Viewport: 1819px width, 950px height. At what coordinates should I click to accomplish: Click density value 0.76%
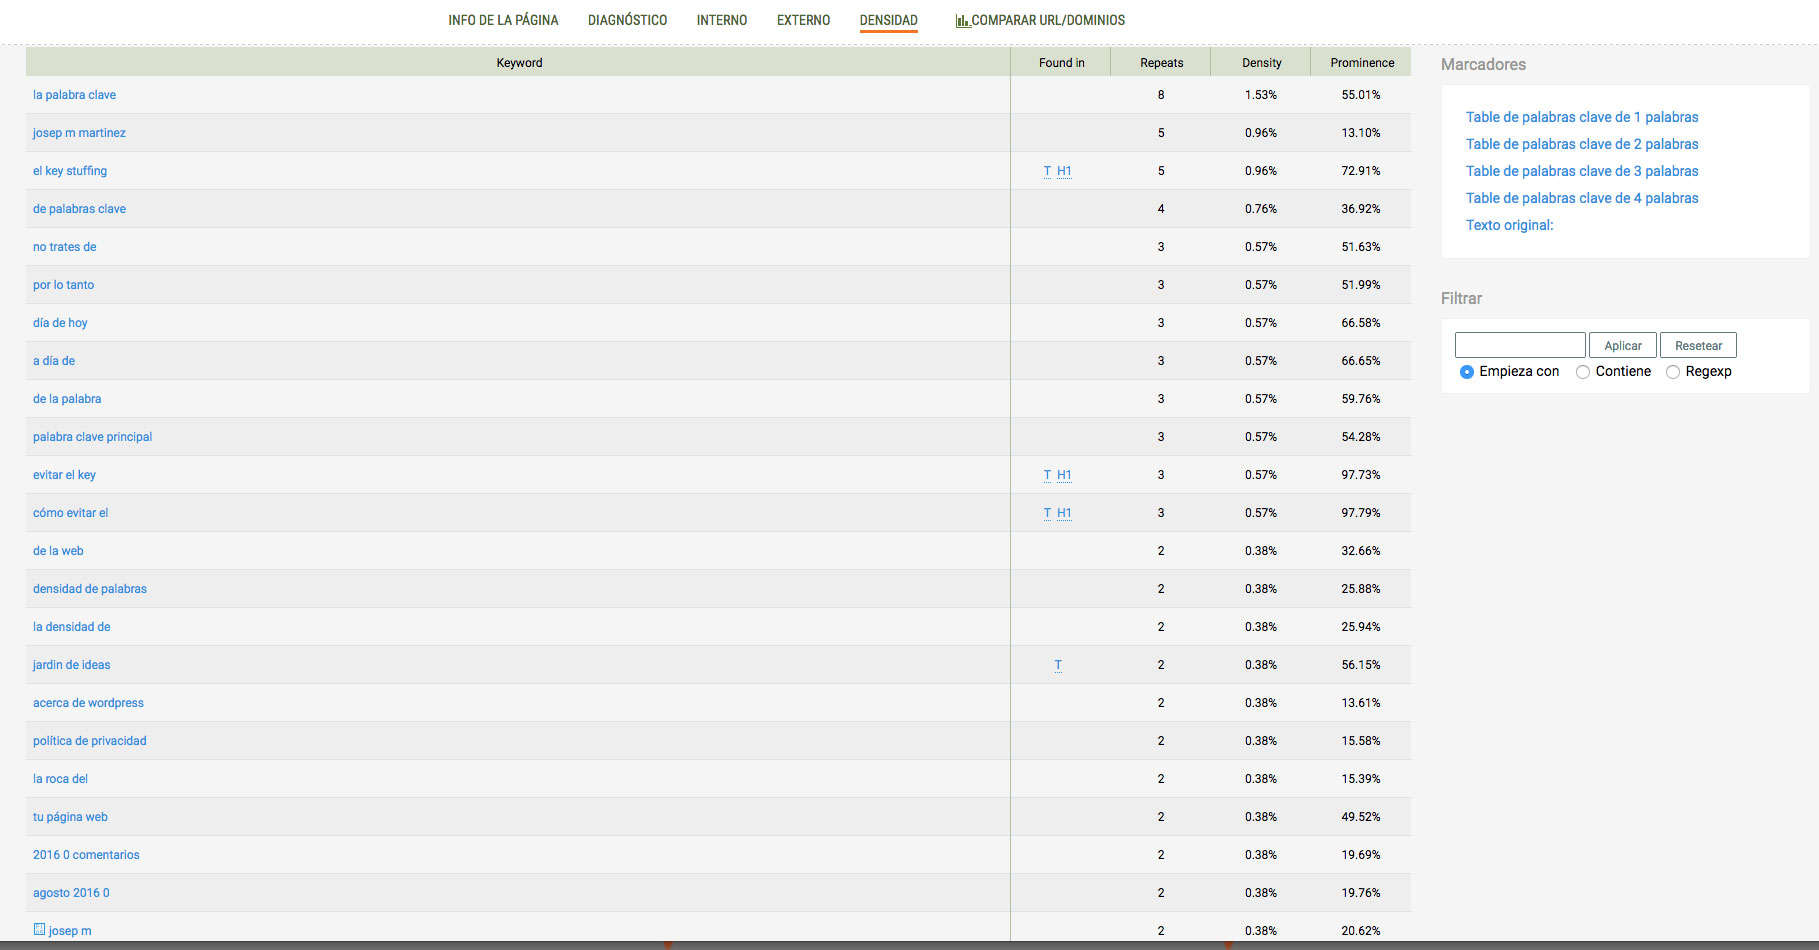(1261, 209)
